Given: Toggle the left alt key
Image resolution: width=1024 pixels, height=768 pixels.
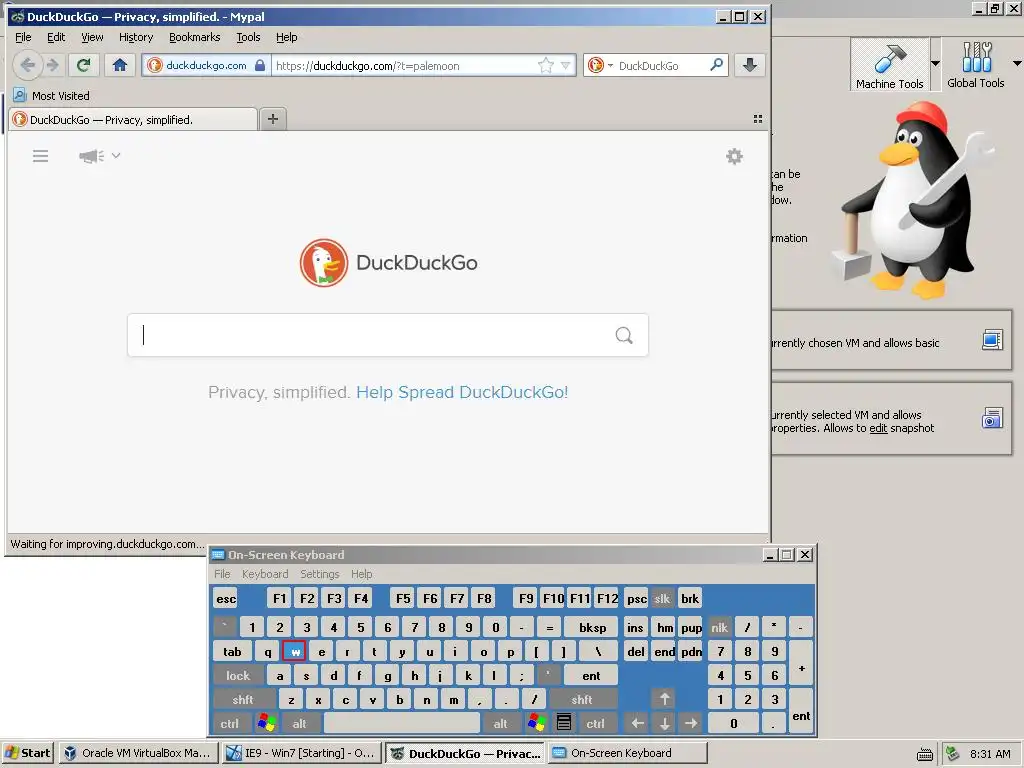Looking at the screenshot, I should (299, 724).
